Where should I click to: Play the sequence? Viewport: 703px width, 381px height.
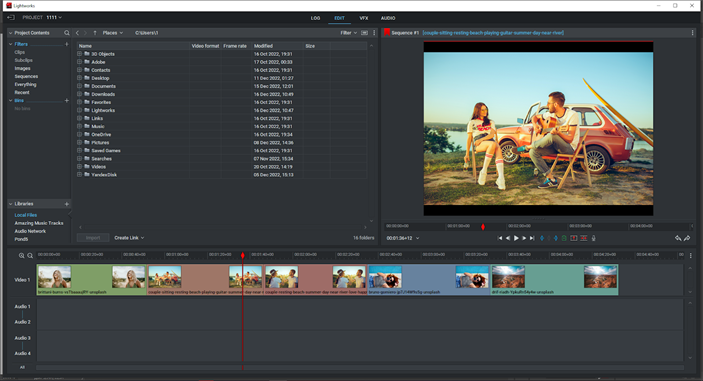point(516,238)
